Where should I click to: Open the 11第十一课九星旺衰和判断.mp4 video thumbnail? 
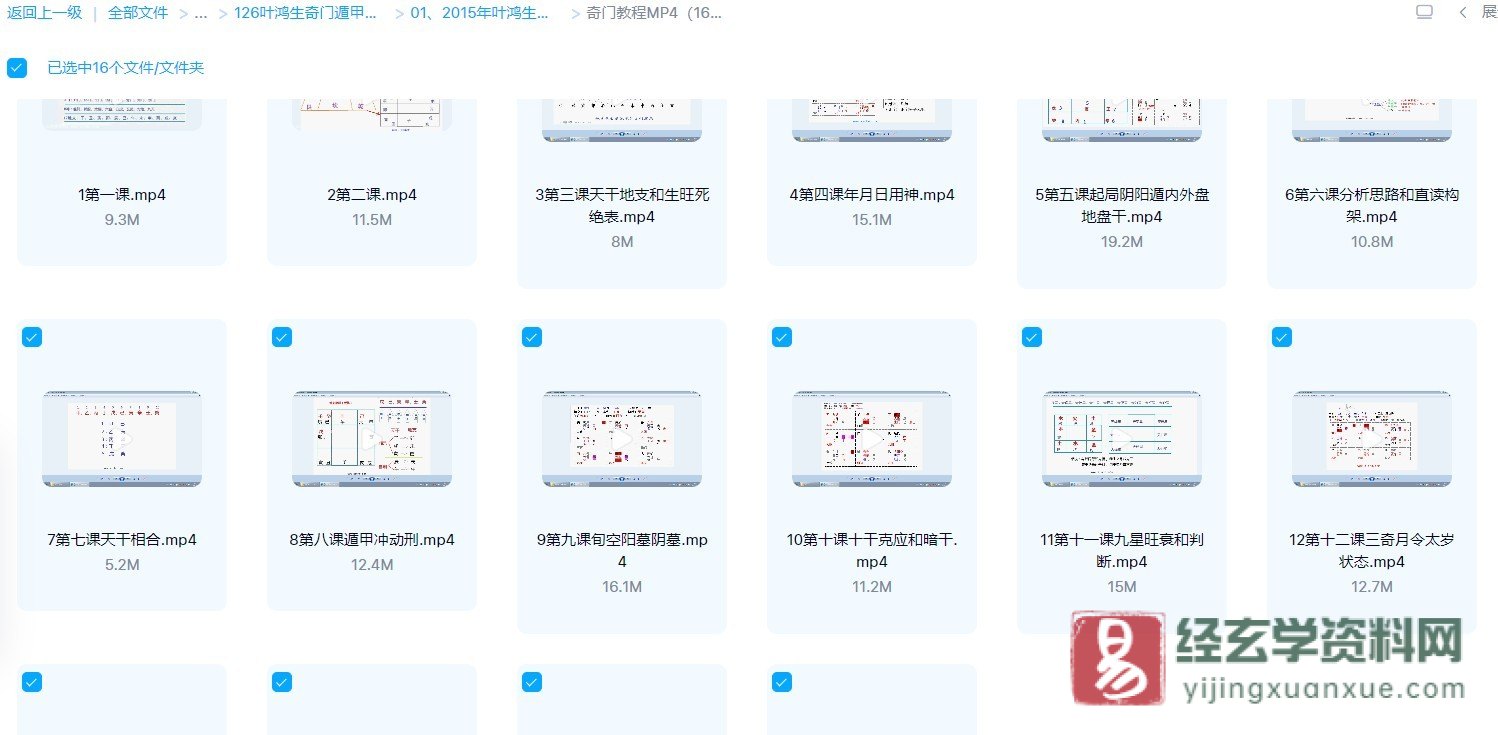click(1122, 440)
